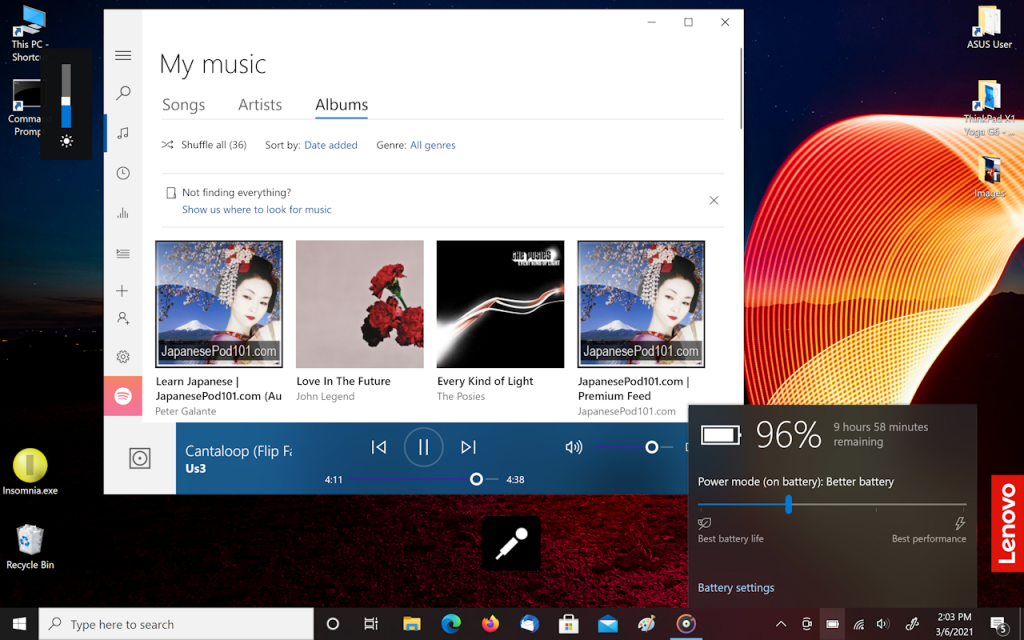Open the search icon in Groove sidebar
This screenshot has width=1024, height=640.
point(123,93)
